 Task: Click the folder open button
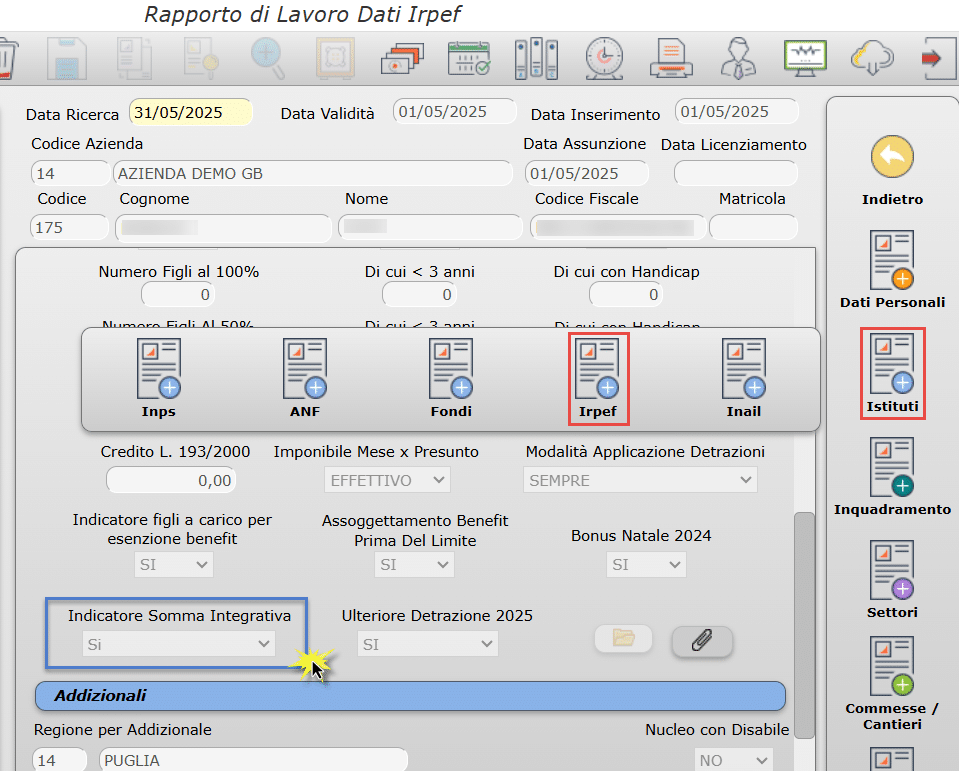[623, 639]
